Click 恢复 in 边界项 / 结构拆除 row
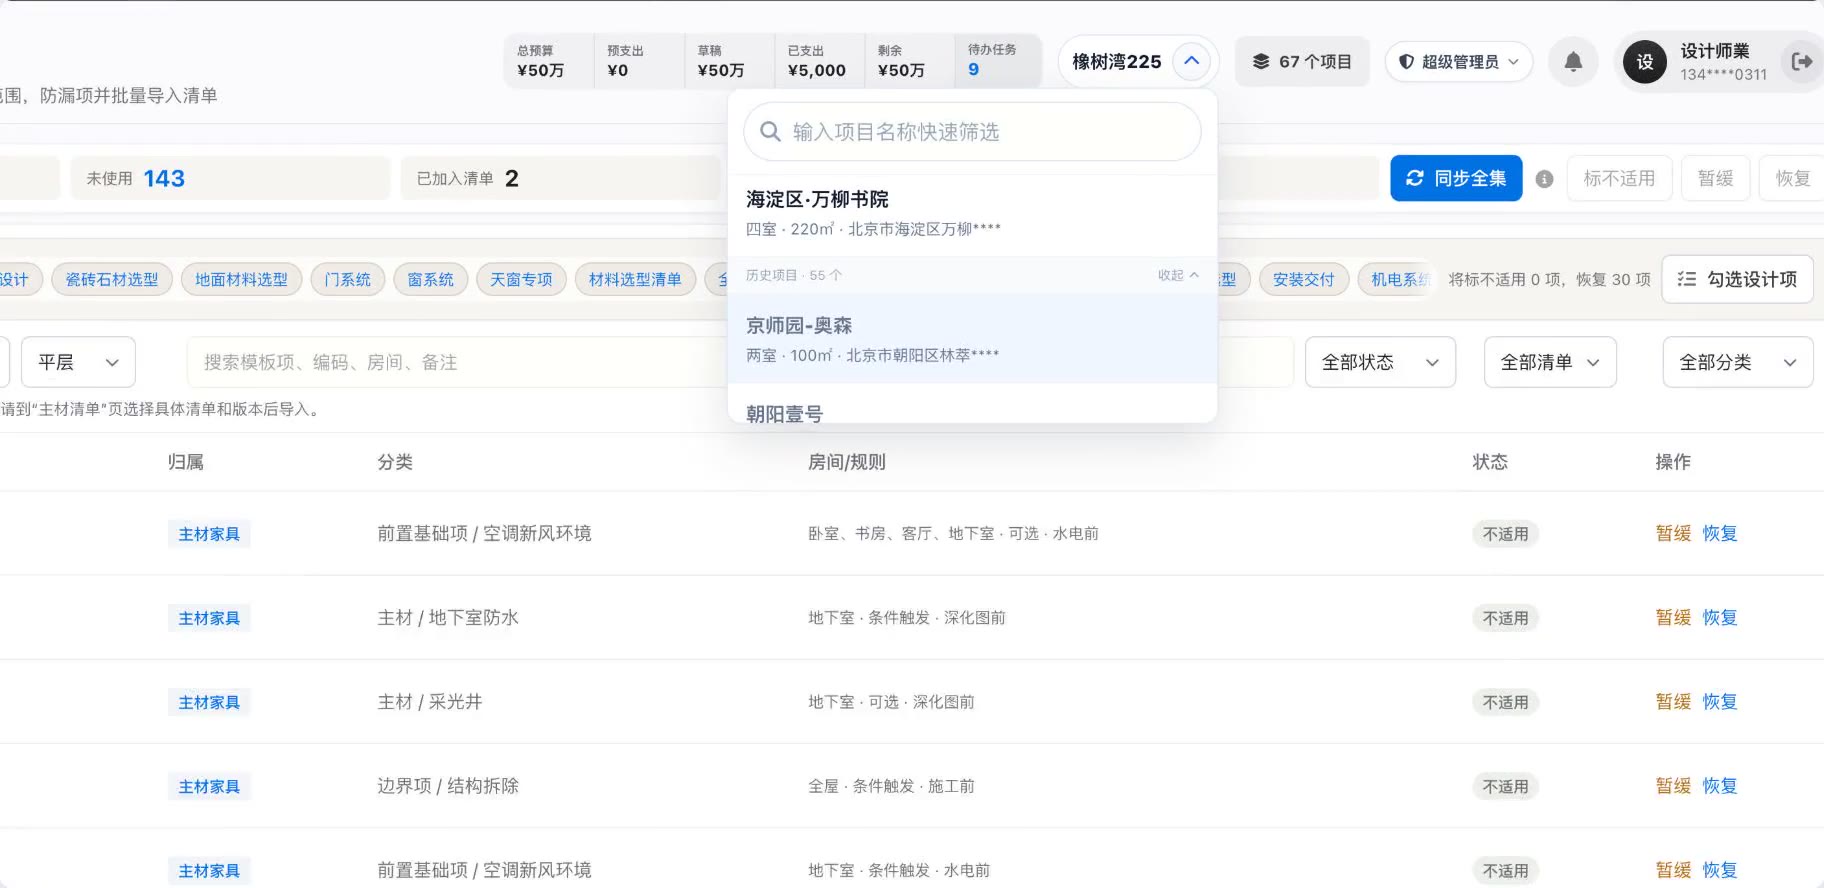The height and width of the screenshot is (888, 1824). tap(1720, 786)
